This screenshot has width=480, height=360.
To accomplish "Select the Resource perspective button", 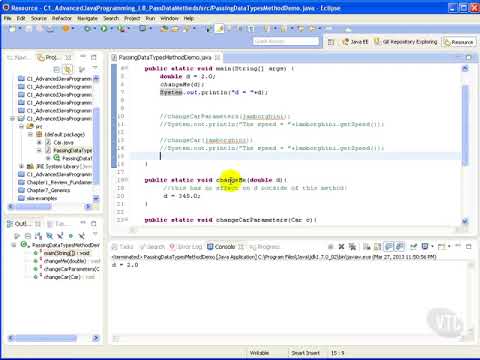I will 459,42.
